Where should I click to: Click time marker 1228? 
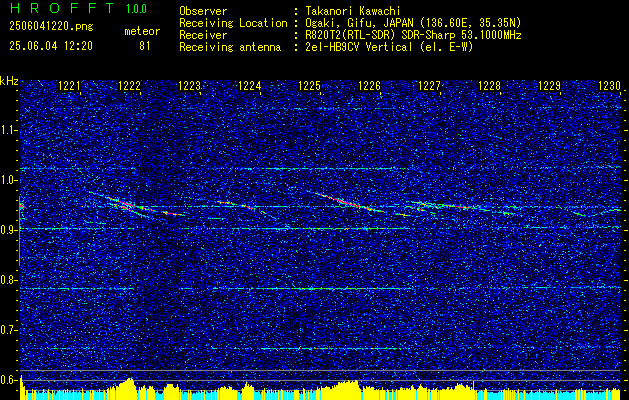[489, 85]
